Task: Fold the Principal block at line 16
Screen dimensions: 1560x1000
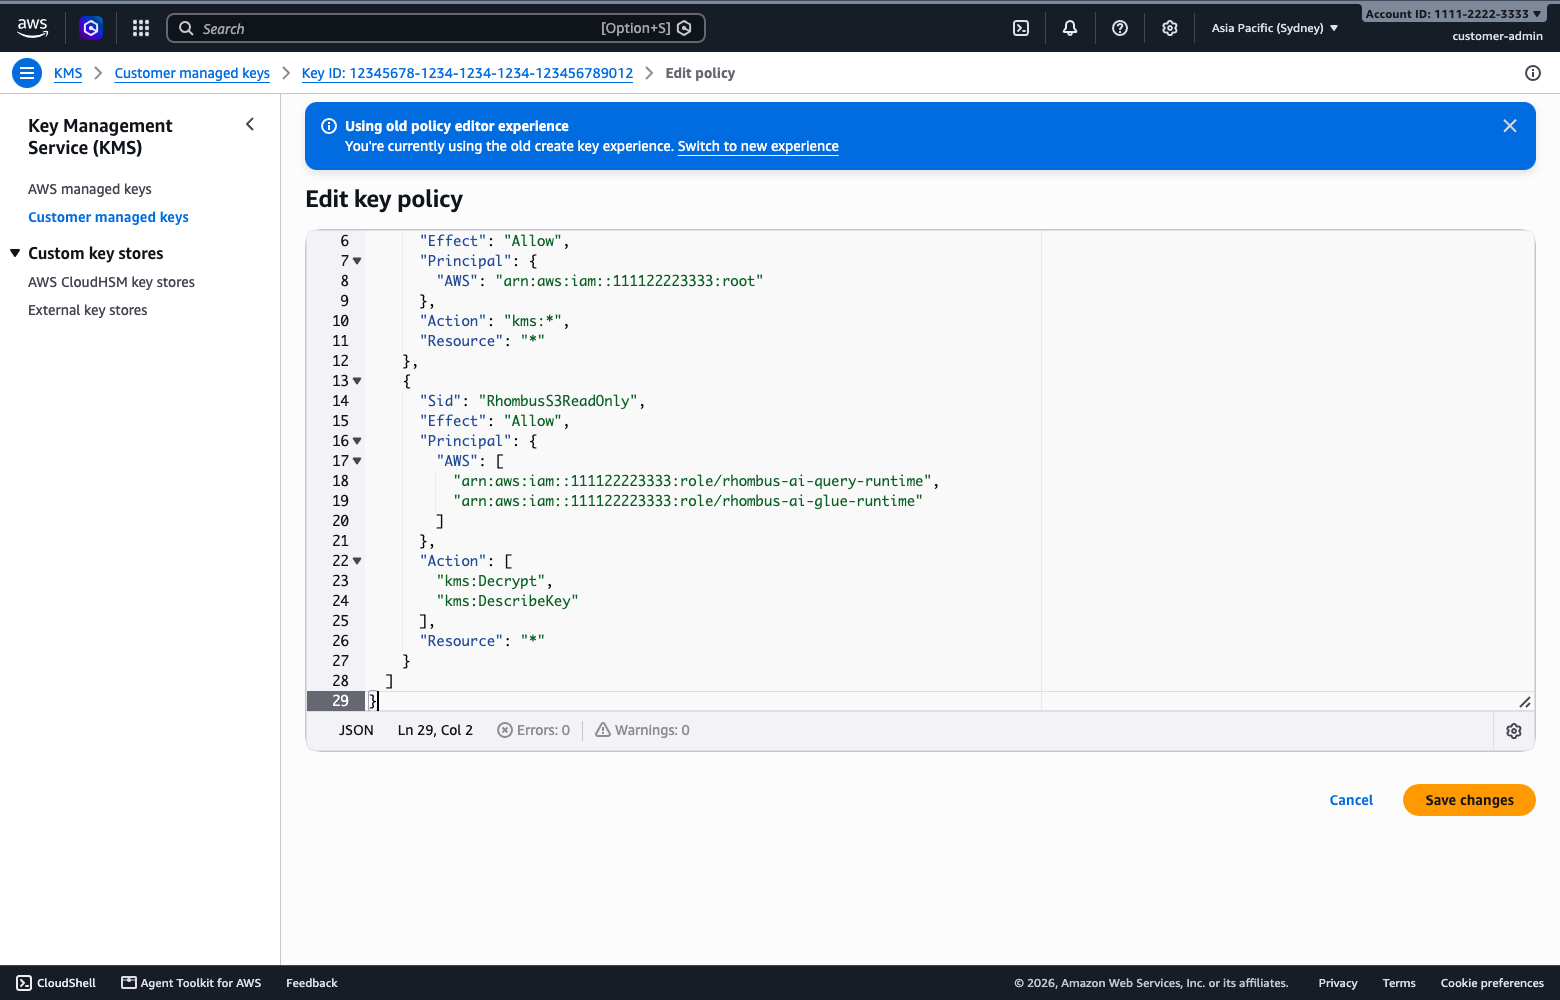Action: click(357, 441)
